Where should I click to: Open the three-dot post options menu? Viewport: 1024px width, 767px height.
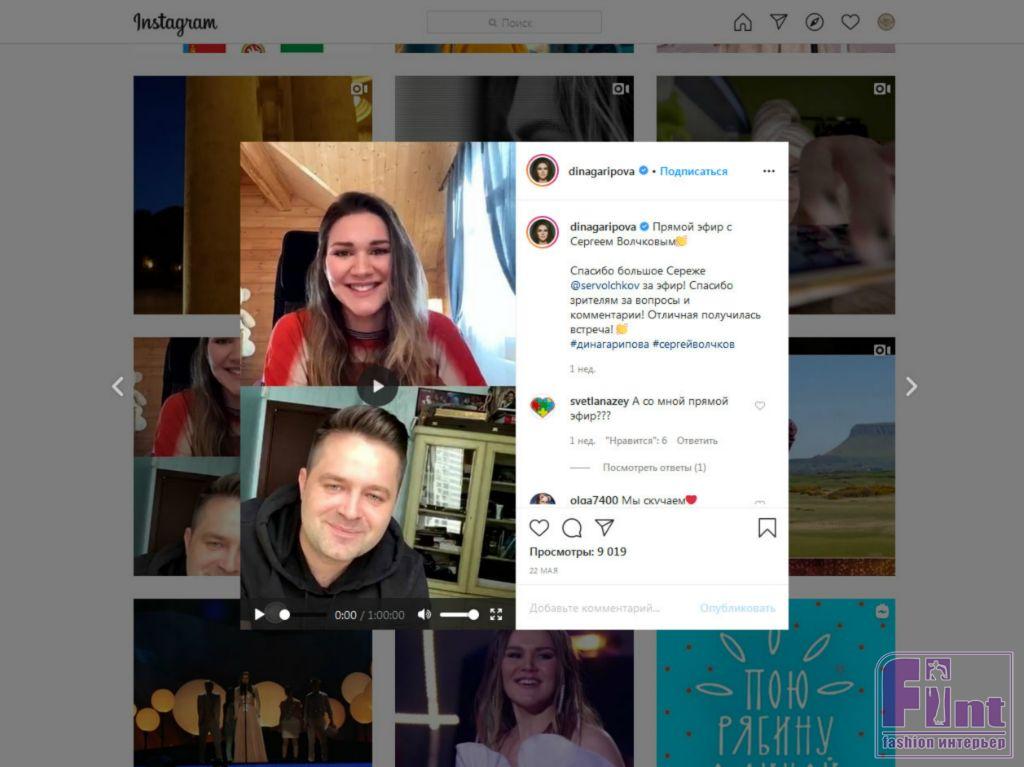(x=768, y=171)
